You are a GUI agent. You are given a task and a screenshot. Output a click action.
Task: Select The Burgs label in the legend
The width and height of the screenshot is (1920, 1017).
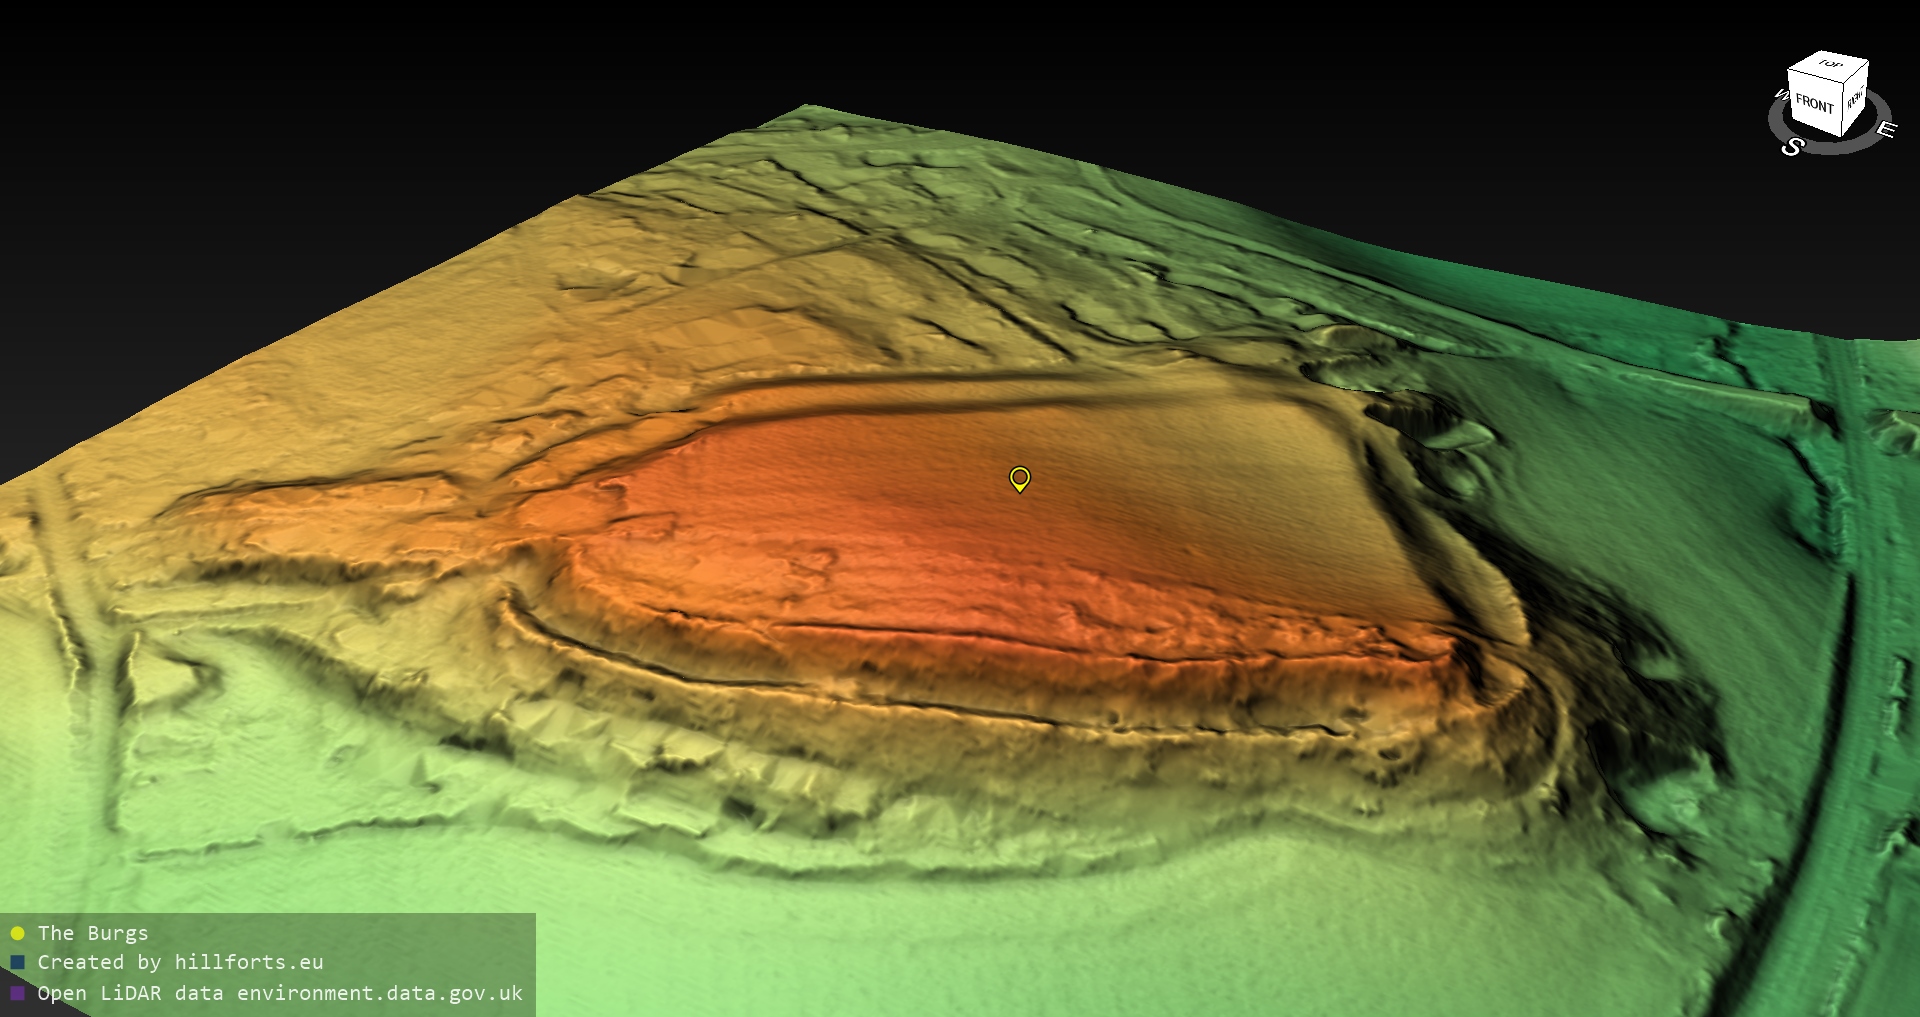[x=93, y=934]
